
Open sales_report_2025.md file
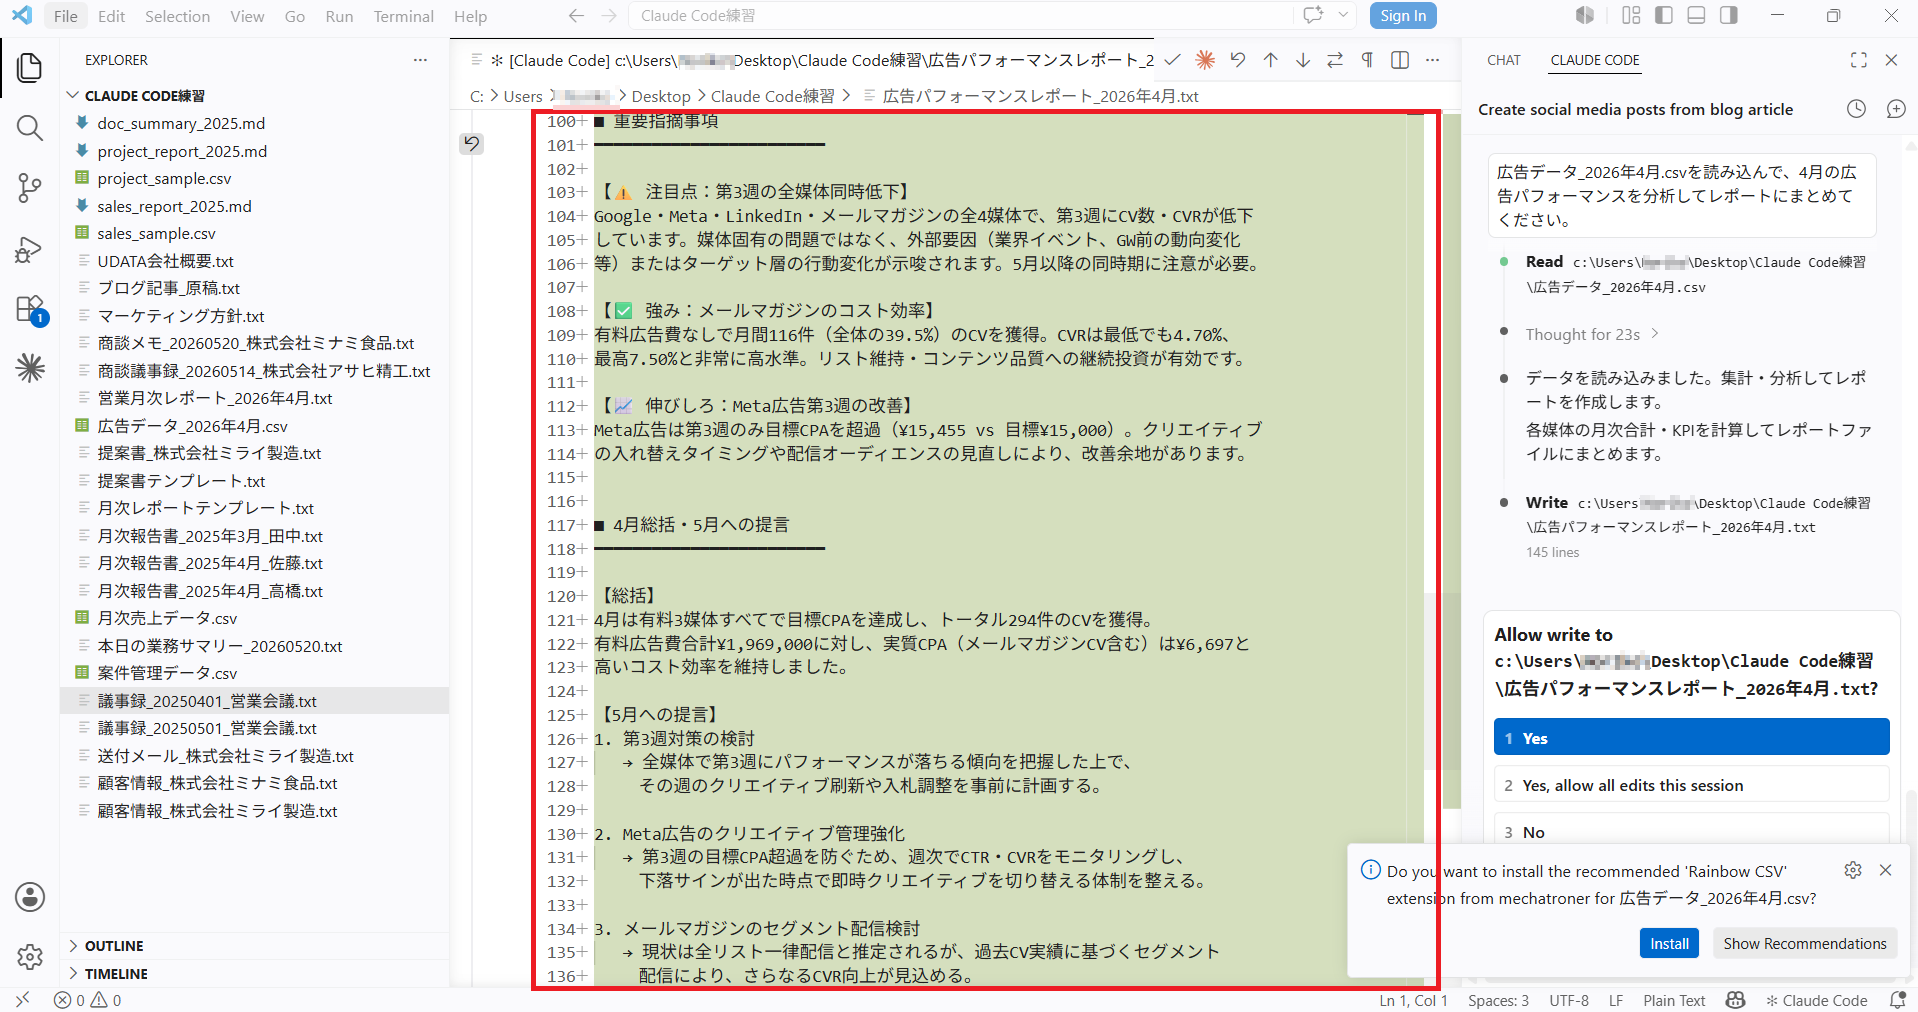tap(174, 206)
